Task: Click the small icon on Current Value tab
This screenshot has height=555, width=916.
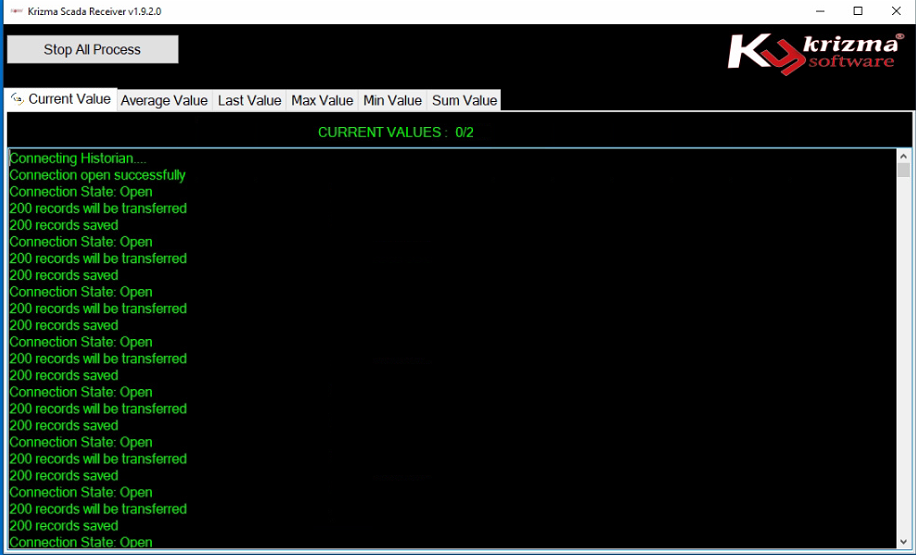Action: click(x=17, y=99)
